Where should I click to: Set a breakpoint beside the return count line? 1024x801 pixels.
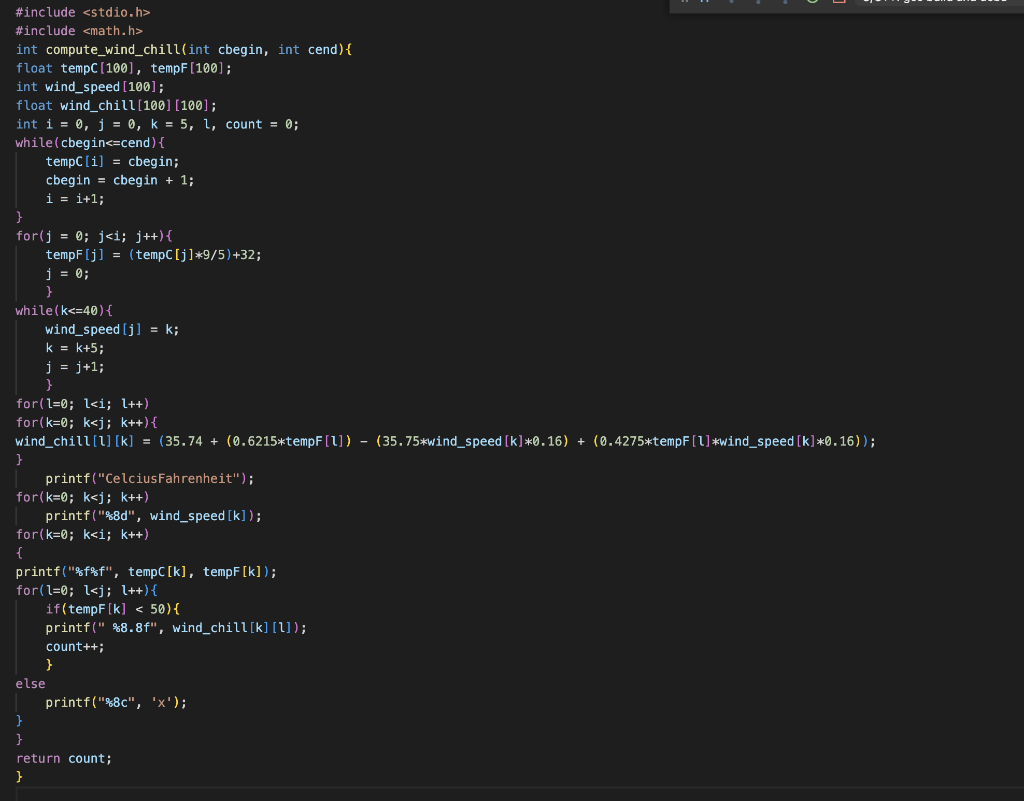pyautogui.click(x=7, y=758)
